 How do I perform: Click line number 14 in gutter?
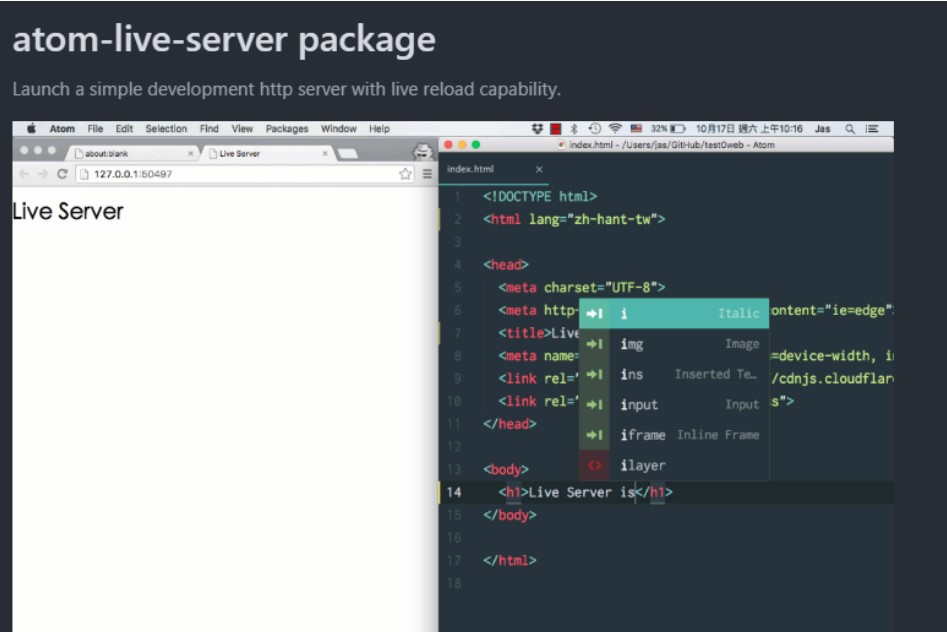[454, 492]
